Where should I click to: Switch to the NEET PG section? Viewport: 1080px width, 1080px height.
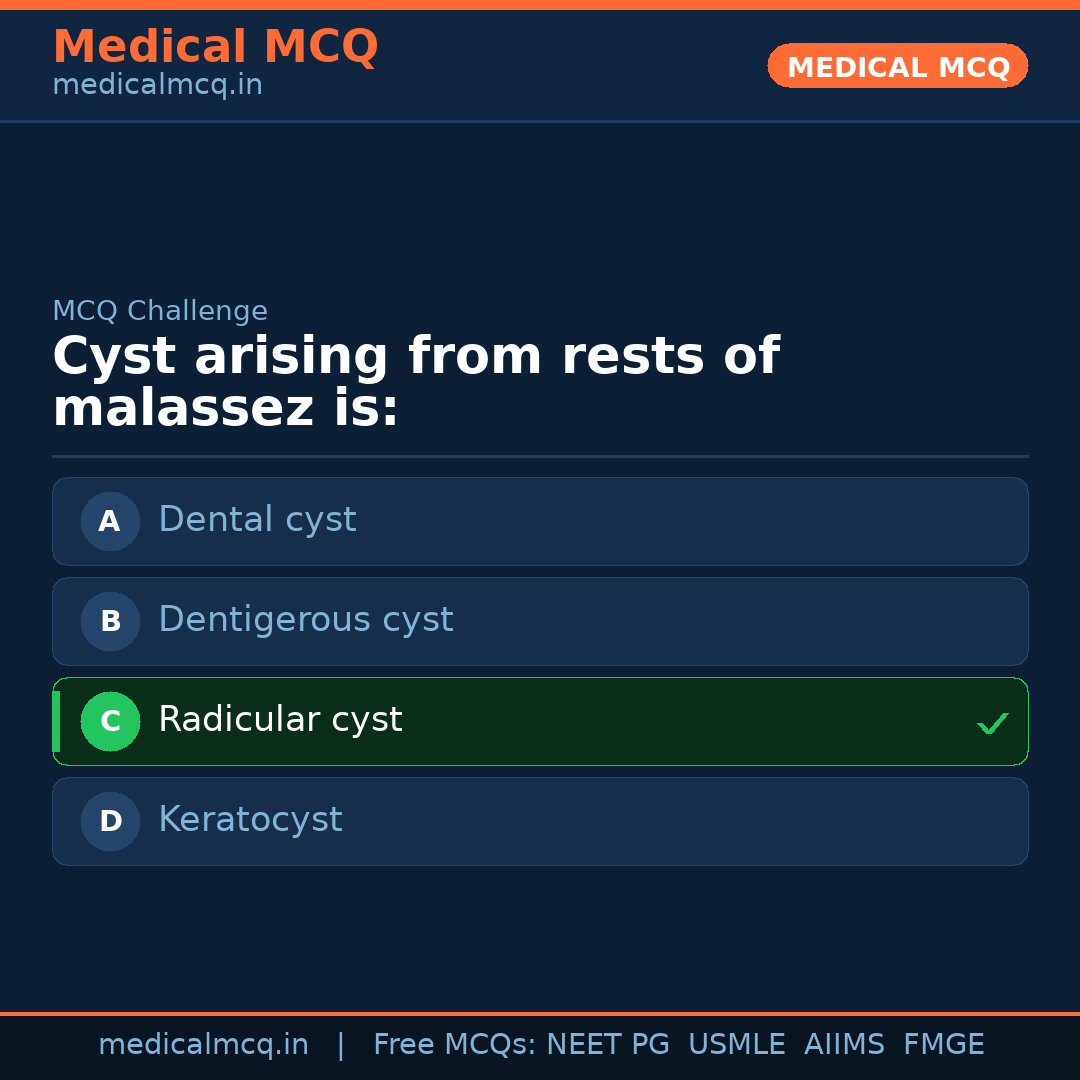pos(607,1043)
